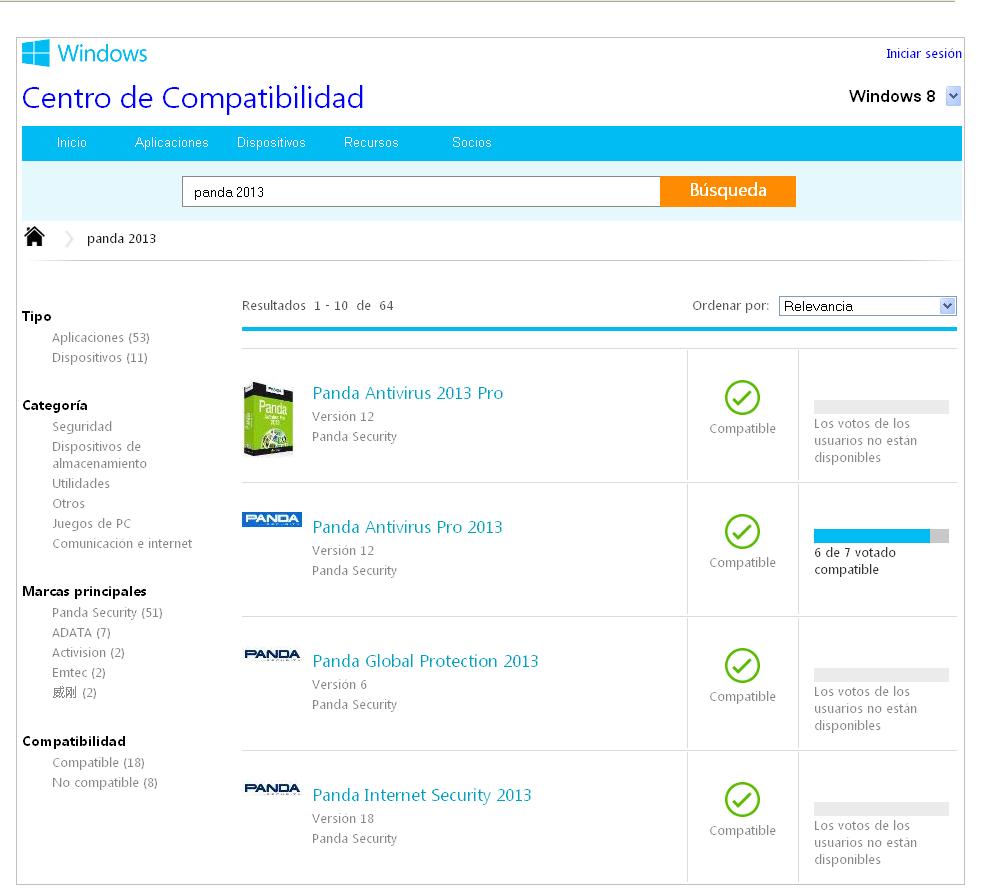The image size is (982, 894).
Task: Filter by Panda Security (51) brand
Action: [107, 613]
